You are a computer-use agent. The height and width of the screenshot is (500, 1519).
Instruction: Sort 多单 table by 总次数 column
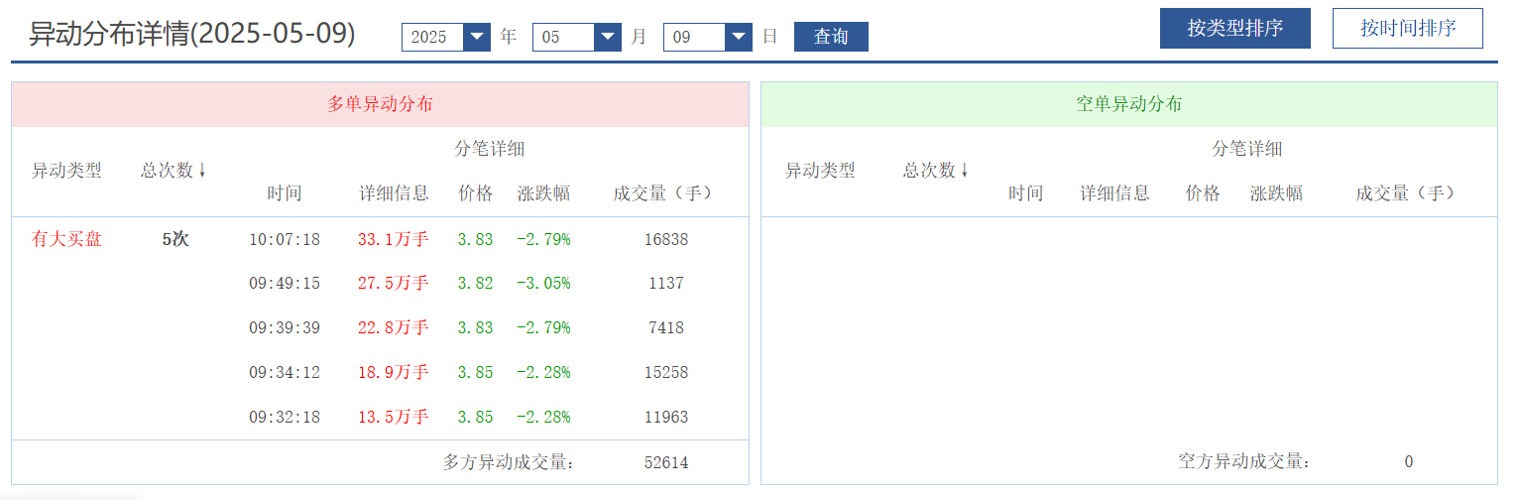(174, 170)
